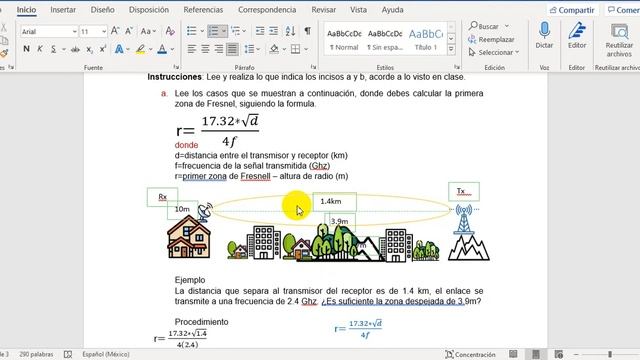The height and width of the screenshot is (360, 640).
Task: Open font color dropdown arrow
Action: [172, 49]
